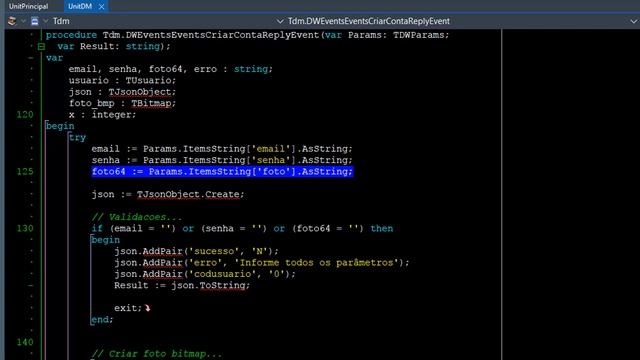
Task: Click the procedure Tdm.DWEventsEventsCriarContaReplyEvent declaration line
Action: pyautogui.click(x=247, y=35)
